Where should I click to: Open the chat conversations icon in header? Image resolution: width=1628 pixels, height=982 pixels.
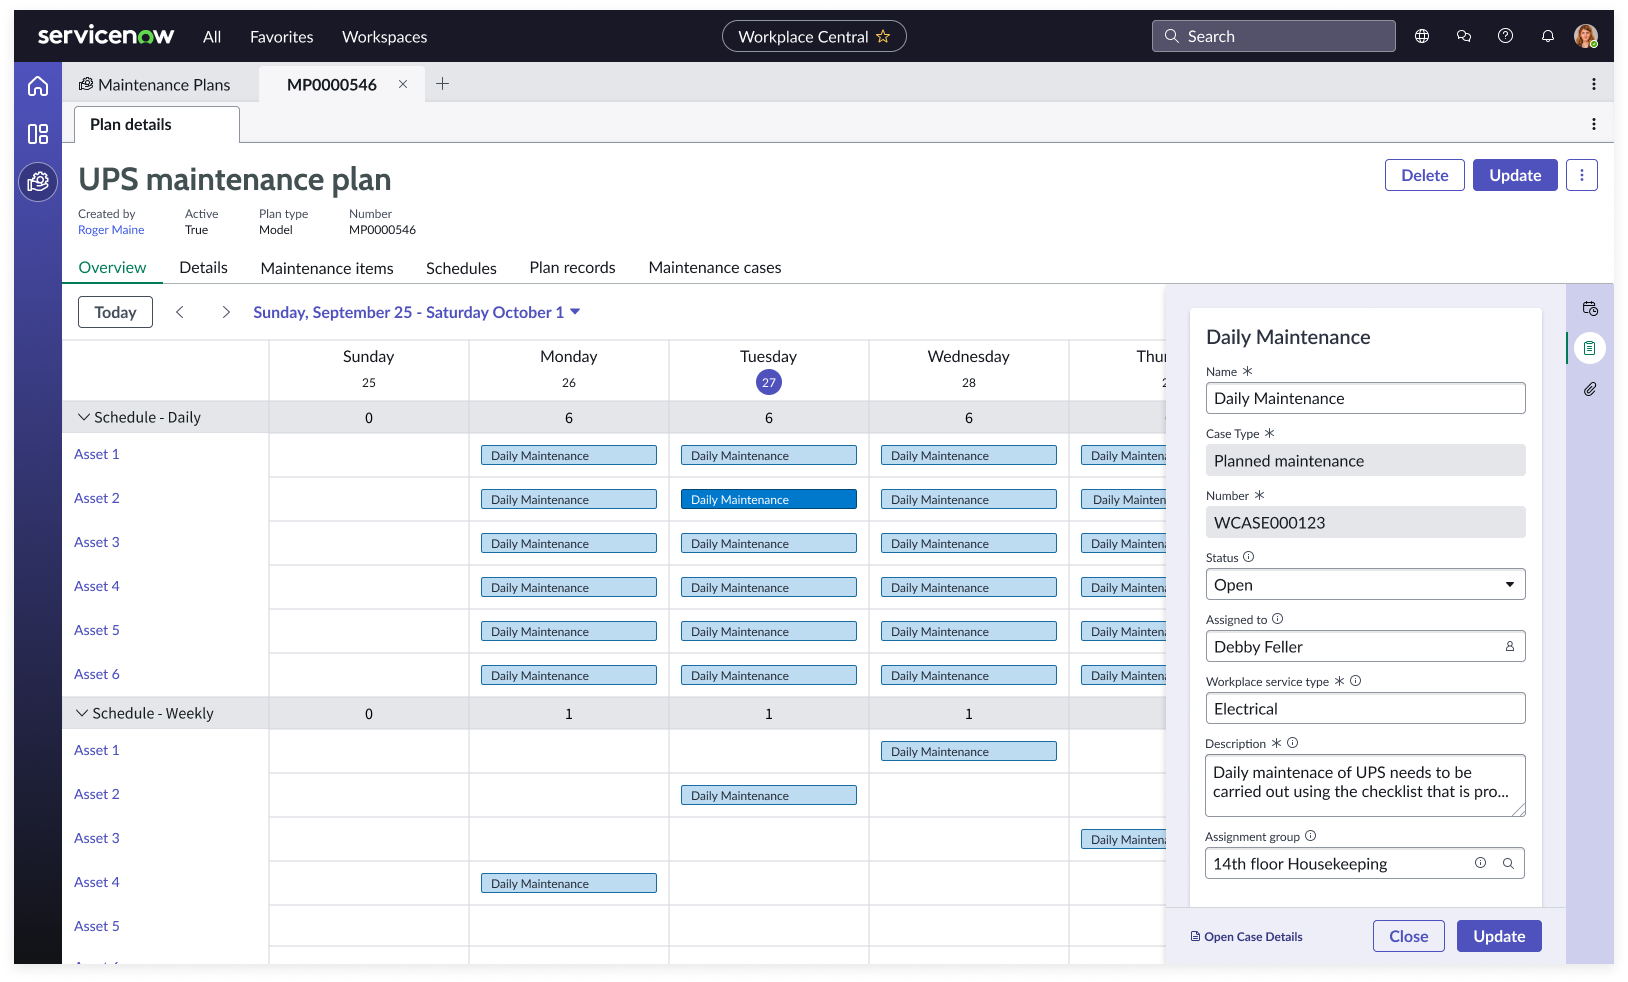[1464, 36]
